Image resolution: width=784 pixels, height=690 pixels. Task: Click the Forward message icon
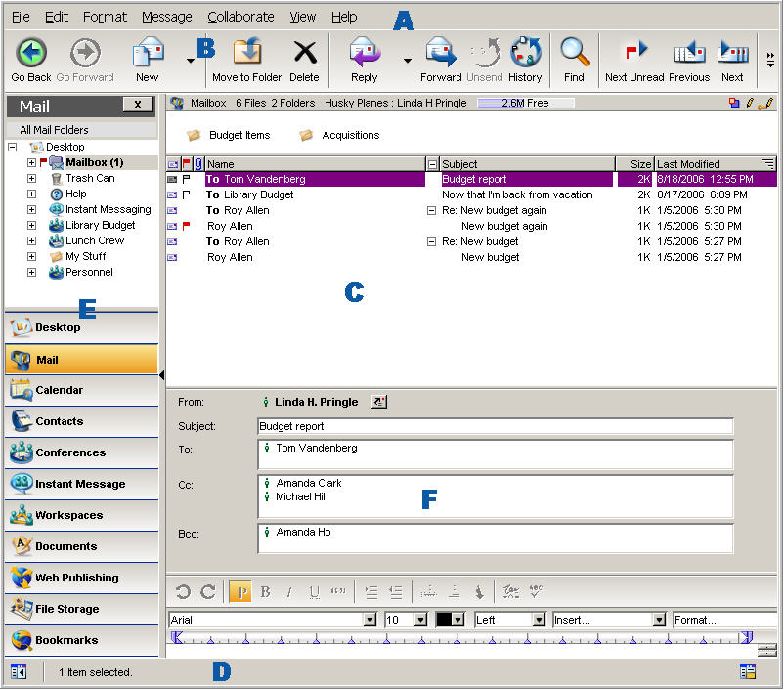[x=440, y=53]
